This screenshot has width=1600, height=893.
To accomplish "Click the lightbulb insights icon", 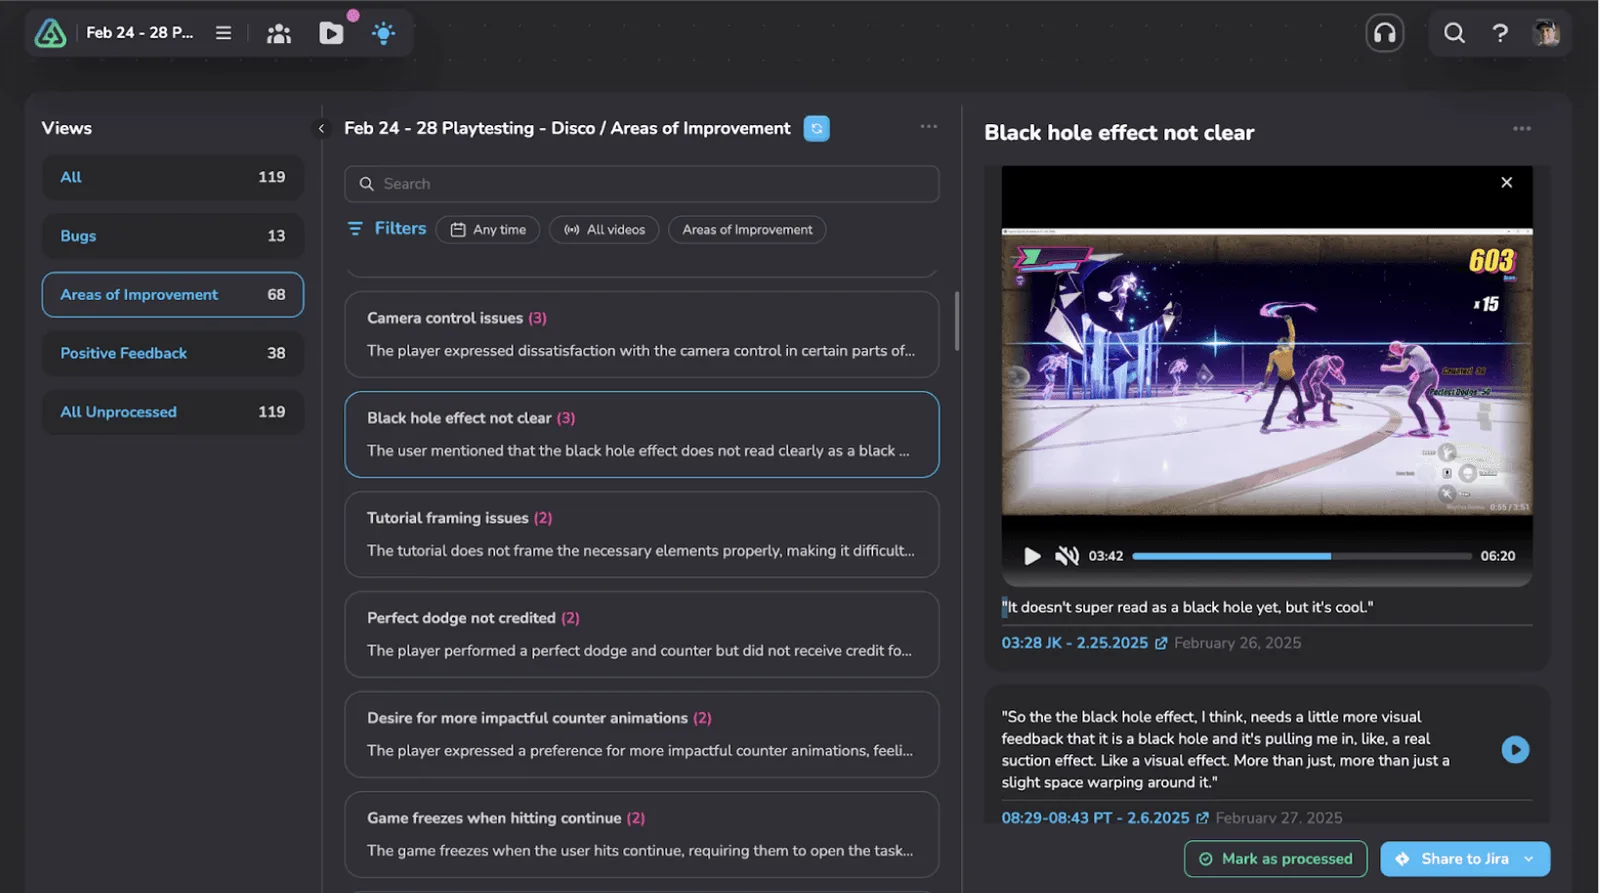I will click(x=384, y=33).
